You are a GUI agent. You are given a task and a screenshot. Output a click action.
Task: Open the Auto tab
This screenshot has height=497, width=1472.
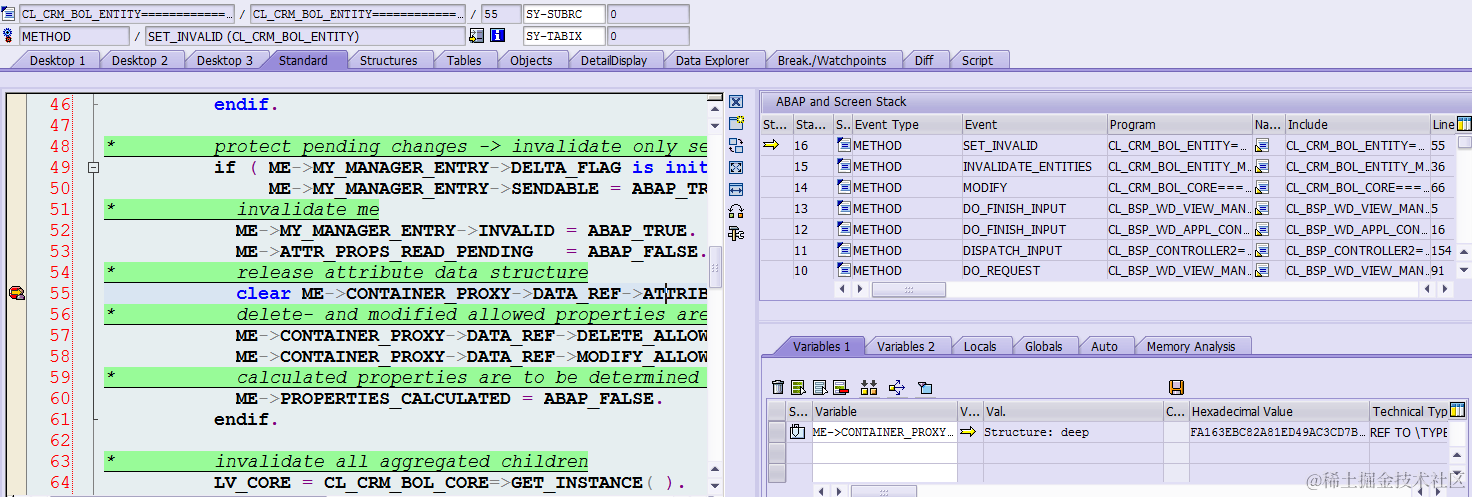coord(1104,346)
